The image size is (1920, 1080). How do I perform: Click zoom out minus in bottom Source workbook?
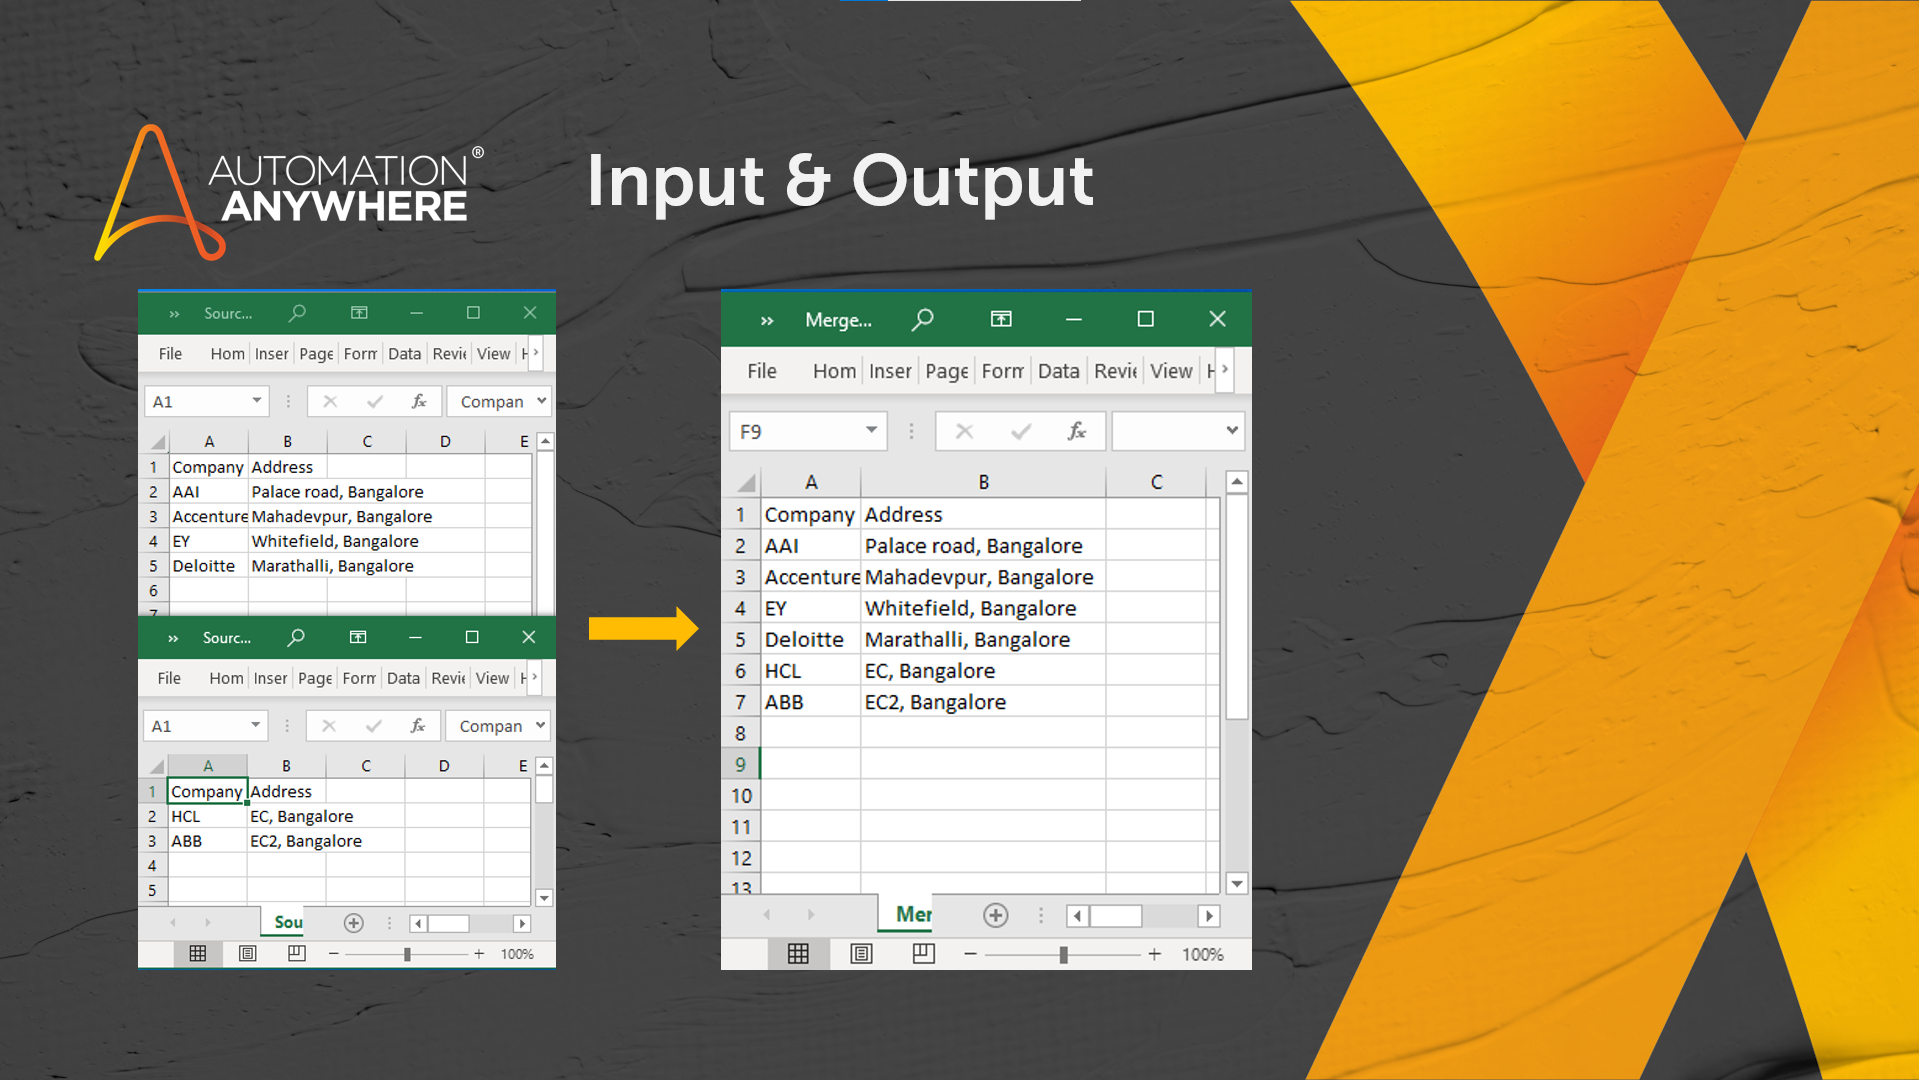tap(334, 954)
